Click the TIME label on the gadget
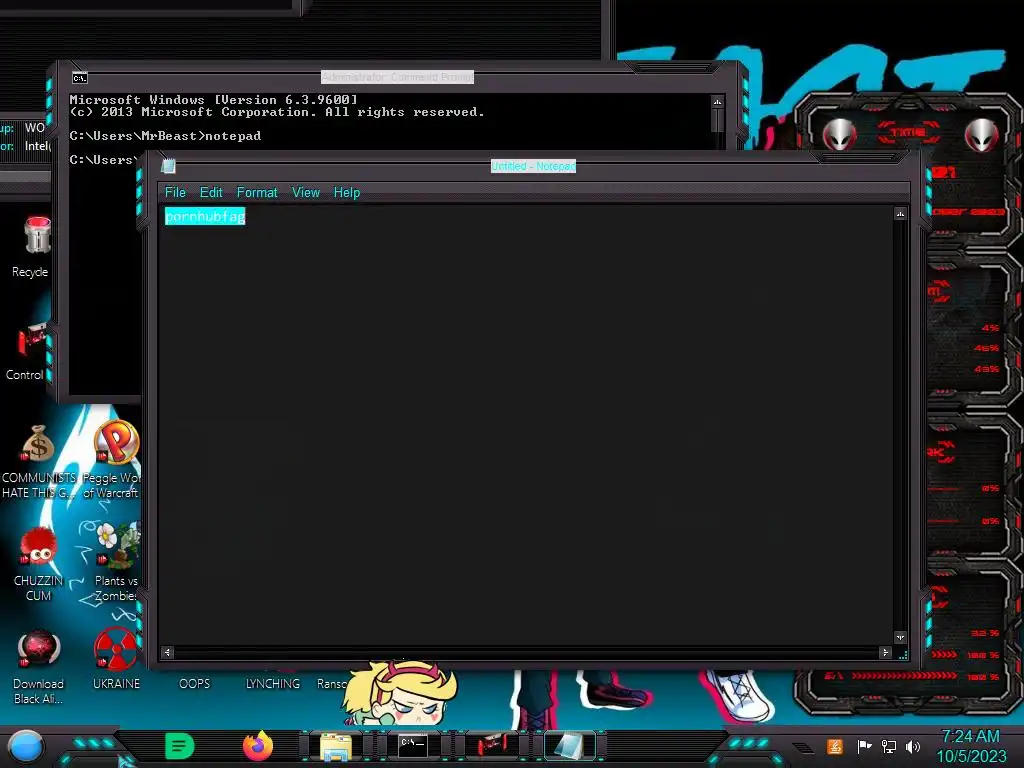Screen dimensions: 1024x768 pos(908,133)
